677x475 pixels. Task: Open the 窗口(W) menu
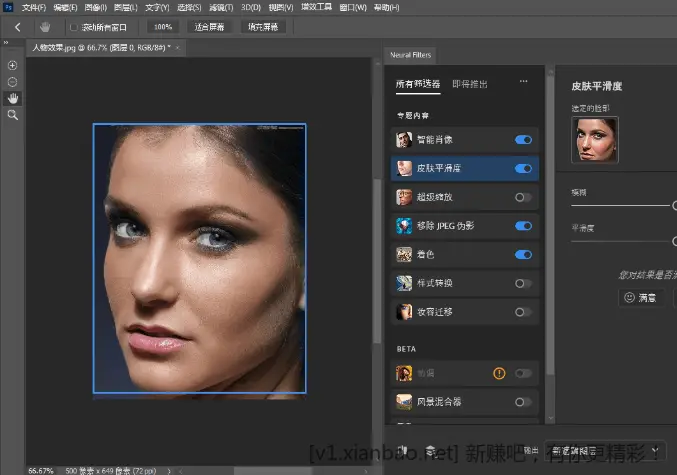coord(353,7)
